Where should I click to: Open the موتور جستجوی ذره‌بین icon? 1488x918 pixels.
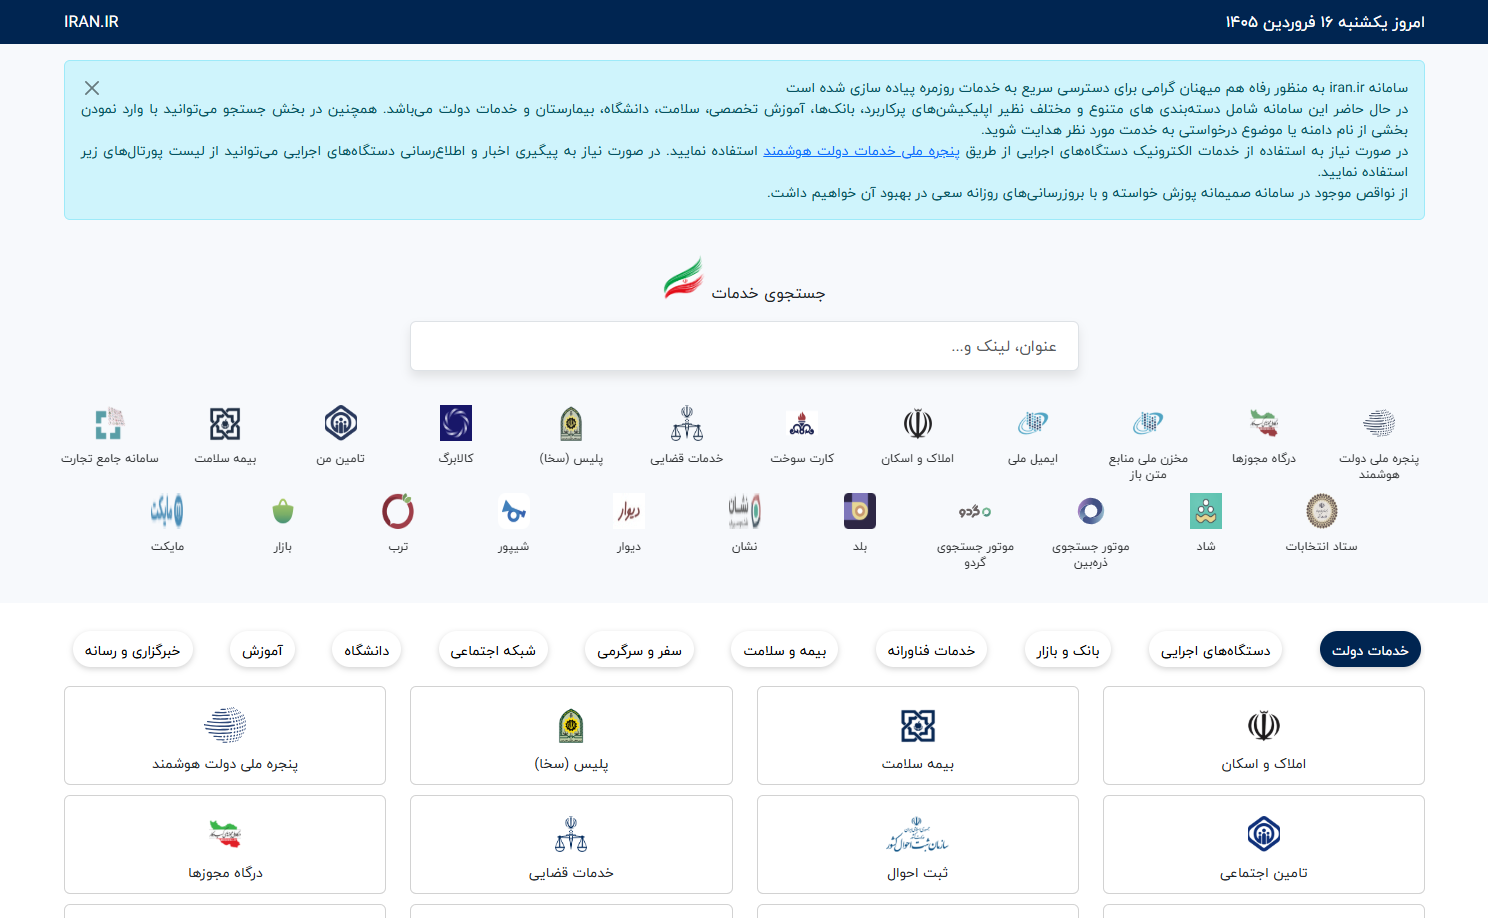click(1091, 511)
